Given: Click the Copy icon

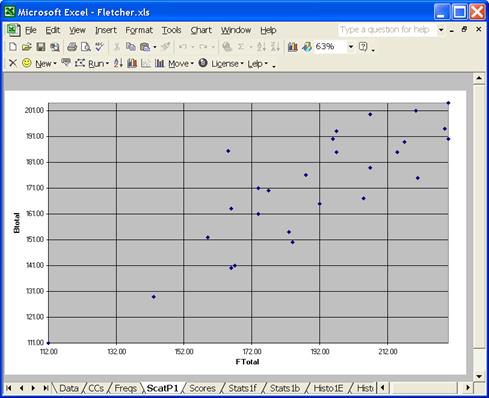Looking at the screenshot, I should [131, 47].
